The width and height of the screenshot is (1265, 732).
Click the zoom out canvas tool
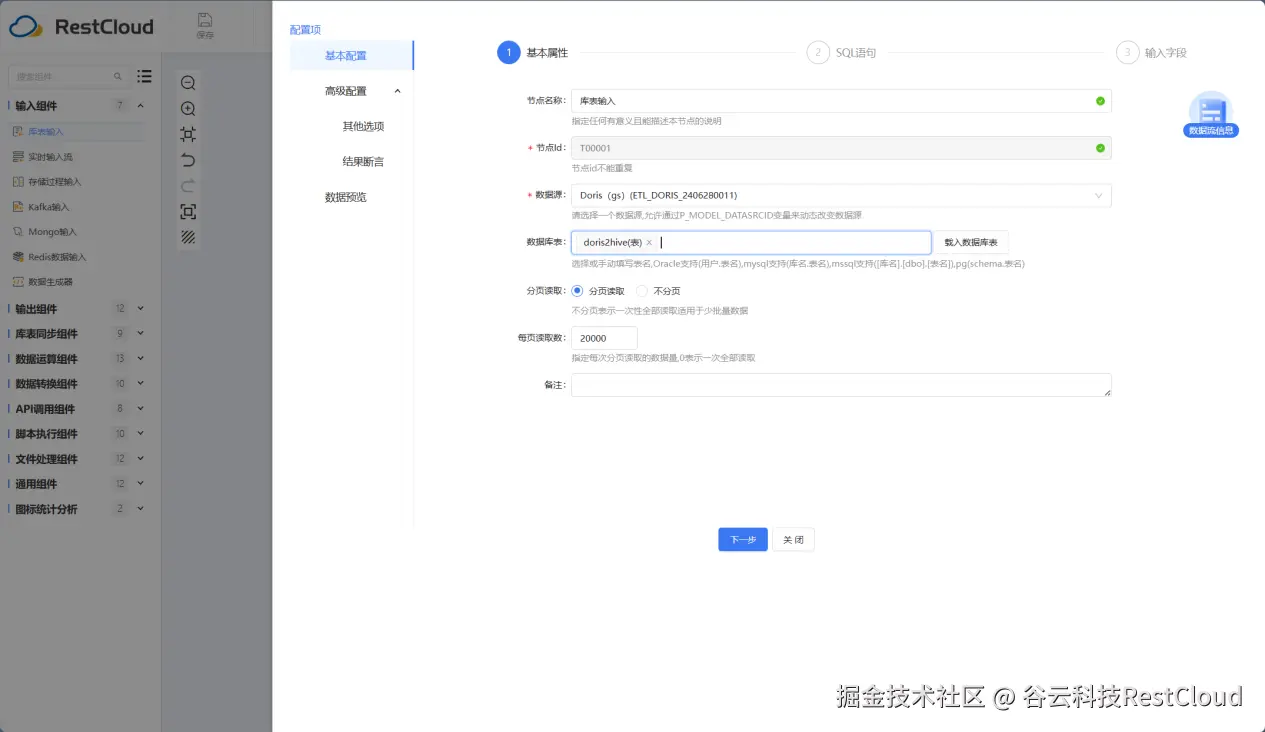click(x=188, y=83)
